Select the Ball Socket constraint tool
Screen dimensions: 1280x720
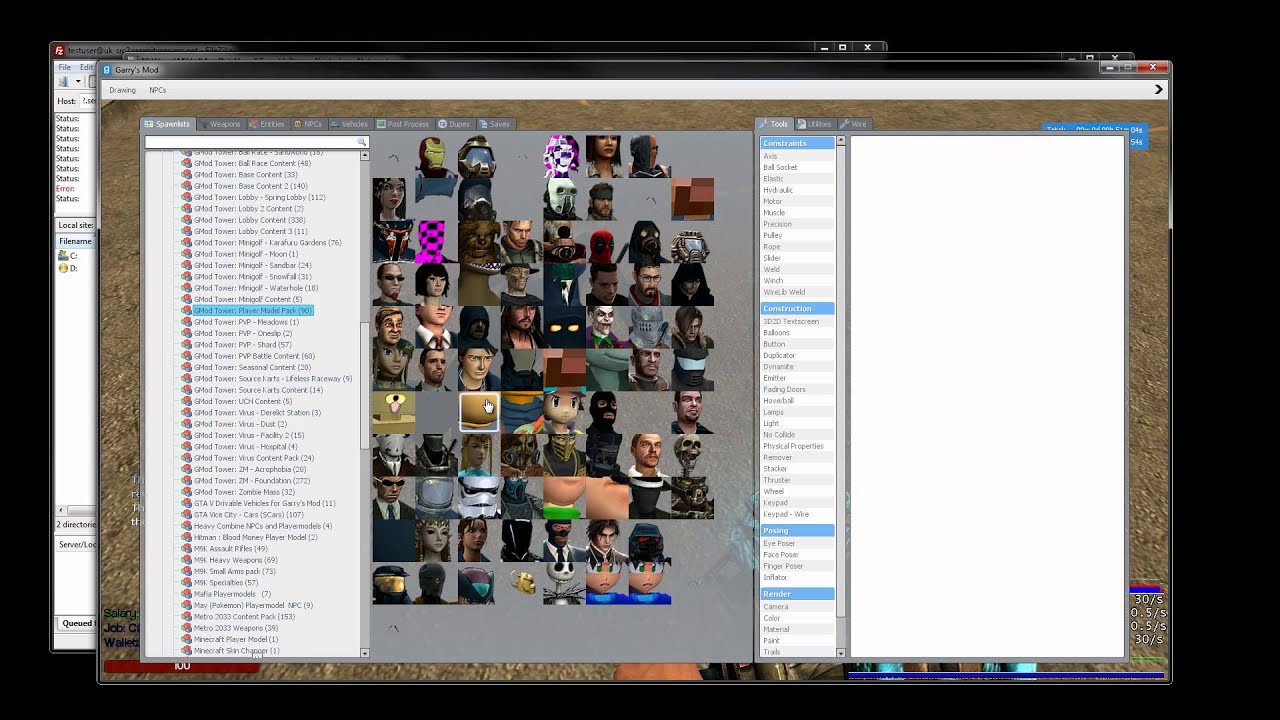(x=797, y=167)
